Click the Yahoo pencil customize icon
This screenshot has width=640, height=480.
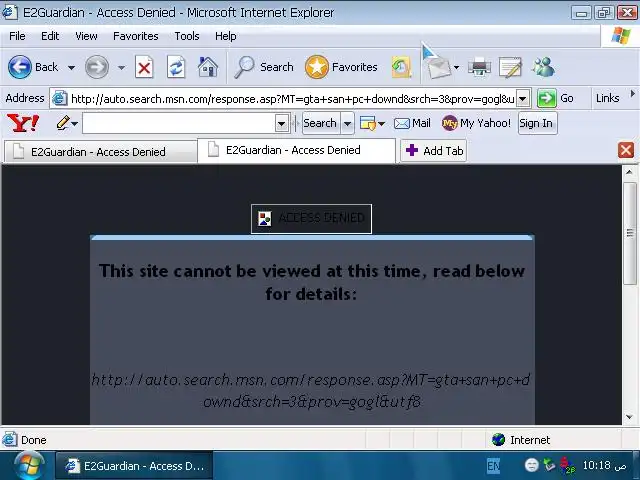pos(63,122)
